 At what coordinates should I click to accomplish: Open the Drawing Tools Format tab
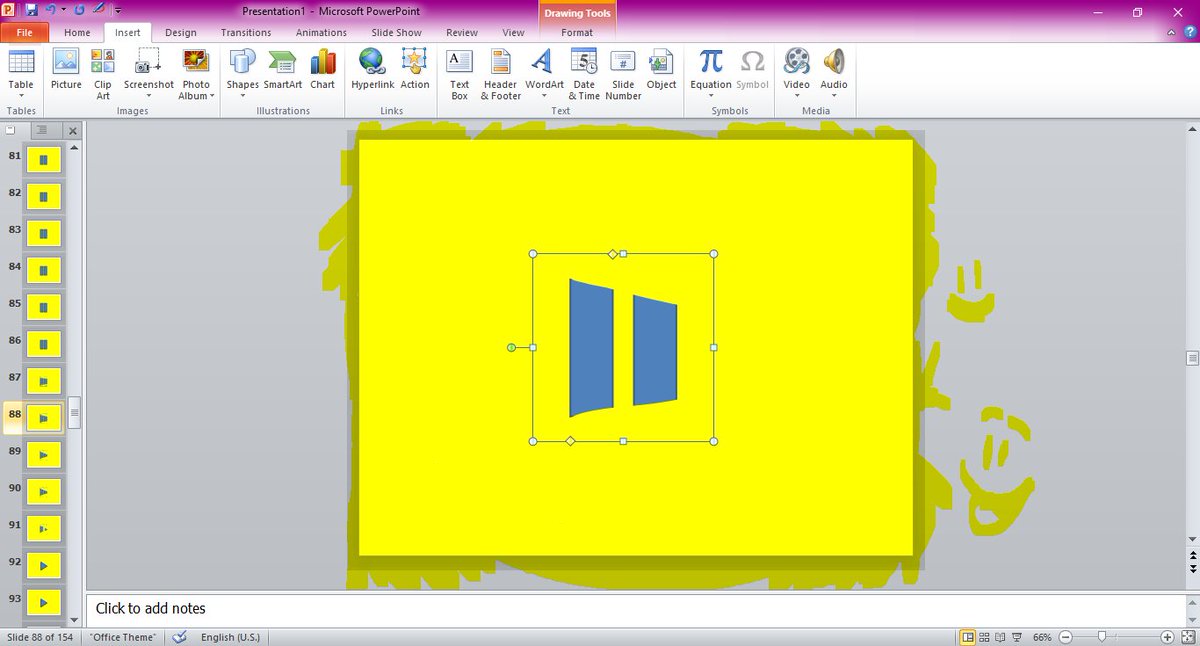pyautogui.click(x=577, y=32)
